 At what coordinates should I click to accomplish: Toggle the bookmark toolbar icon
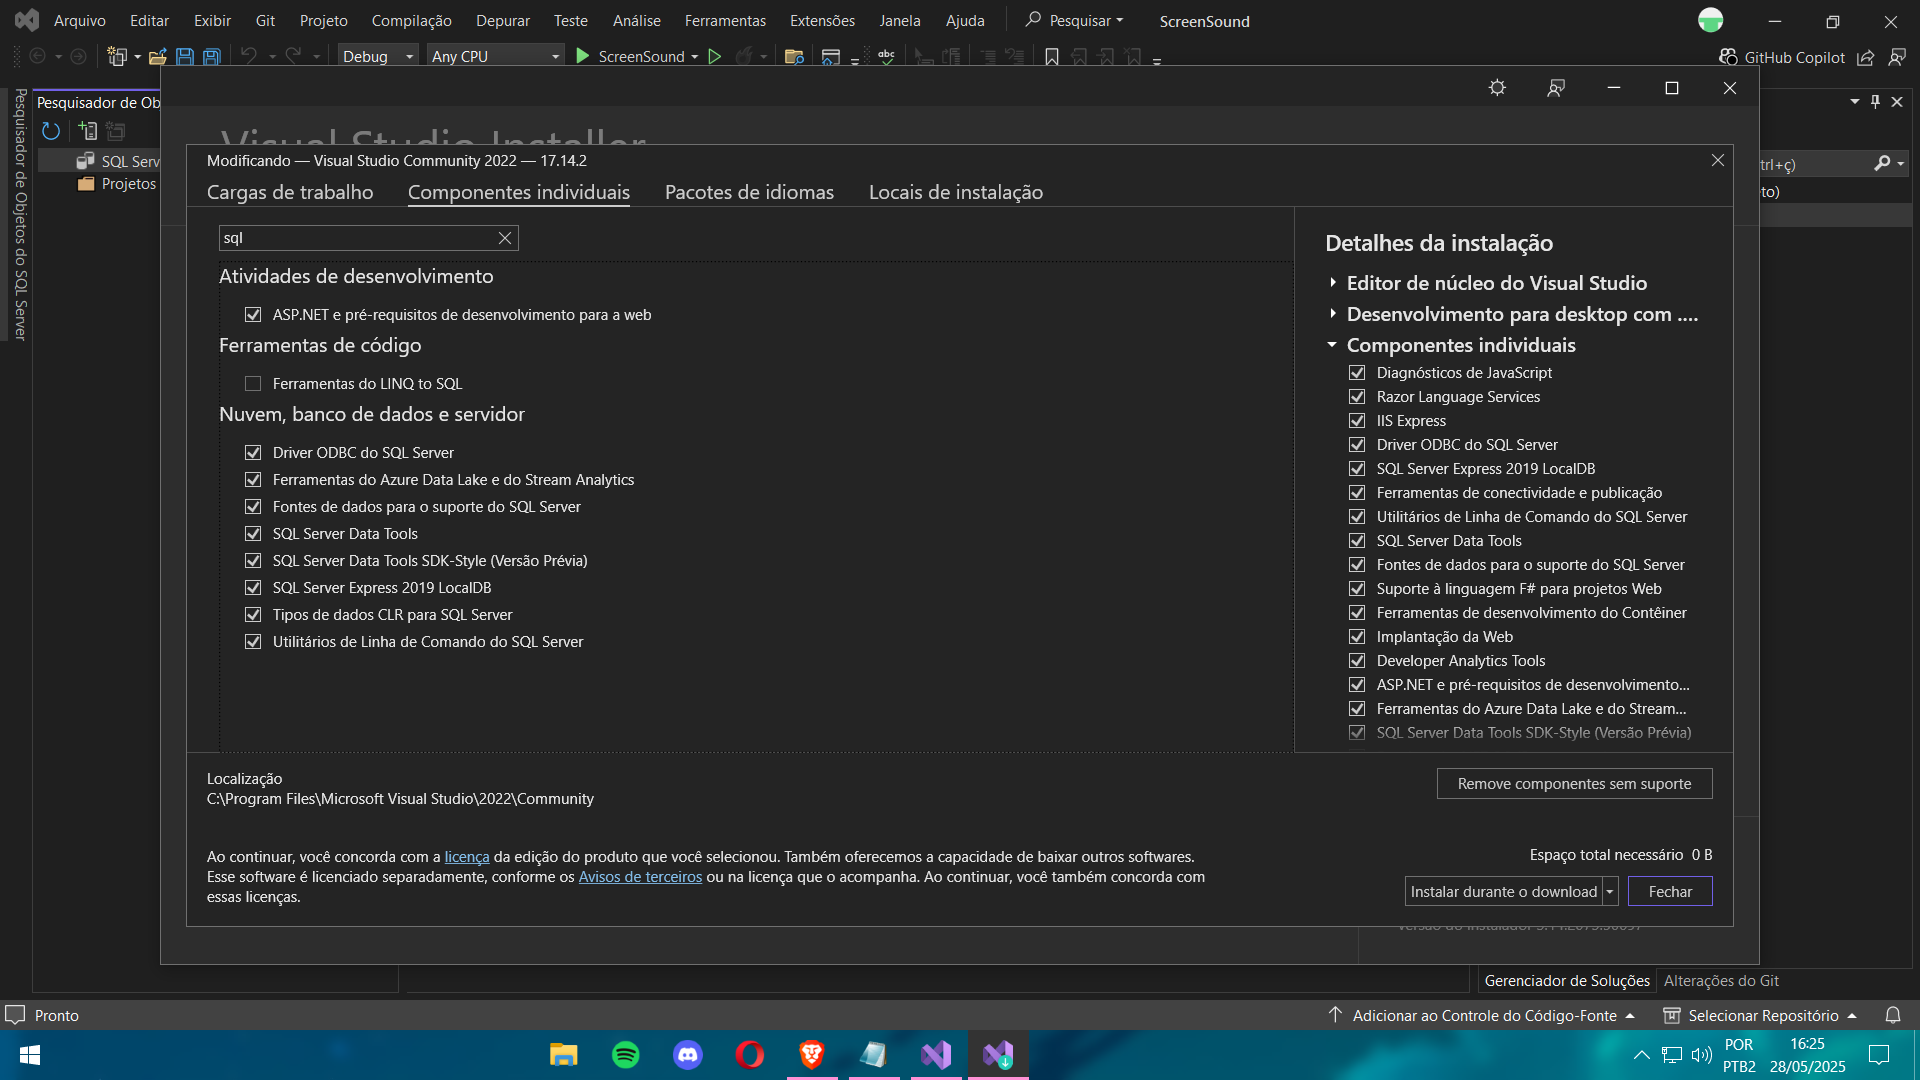point(1052,57)
